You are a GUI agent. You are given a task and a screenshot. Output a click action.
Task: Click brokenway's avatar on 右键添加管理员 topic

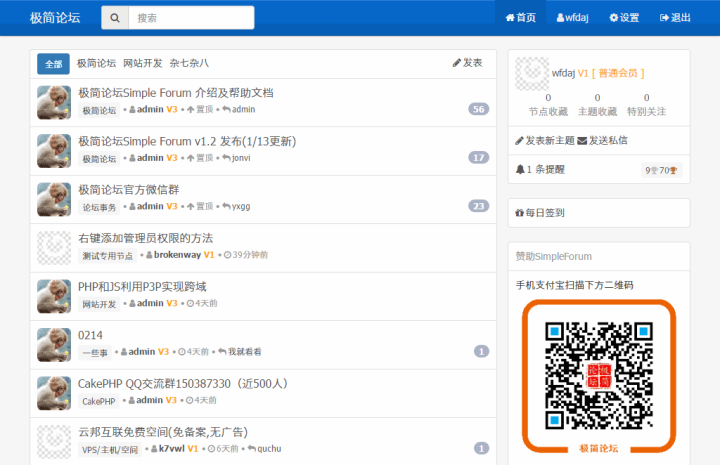pyautogui.click(x=54, y=248)
